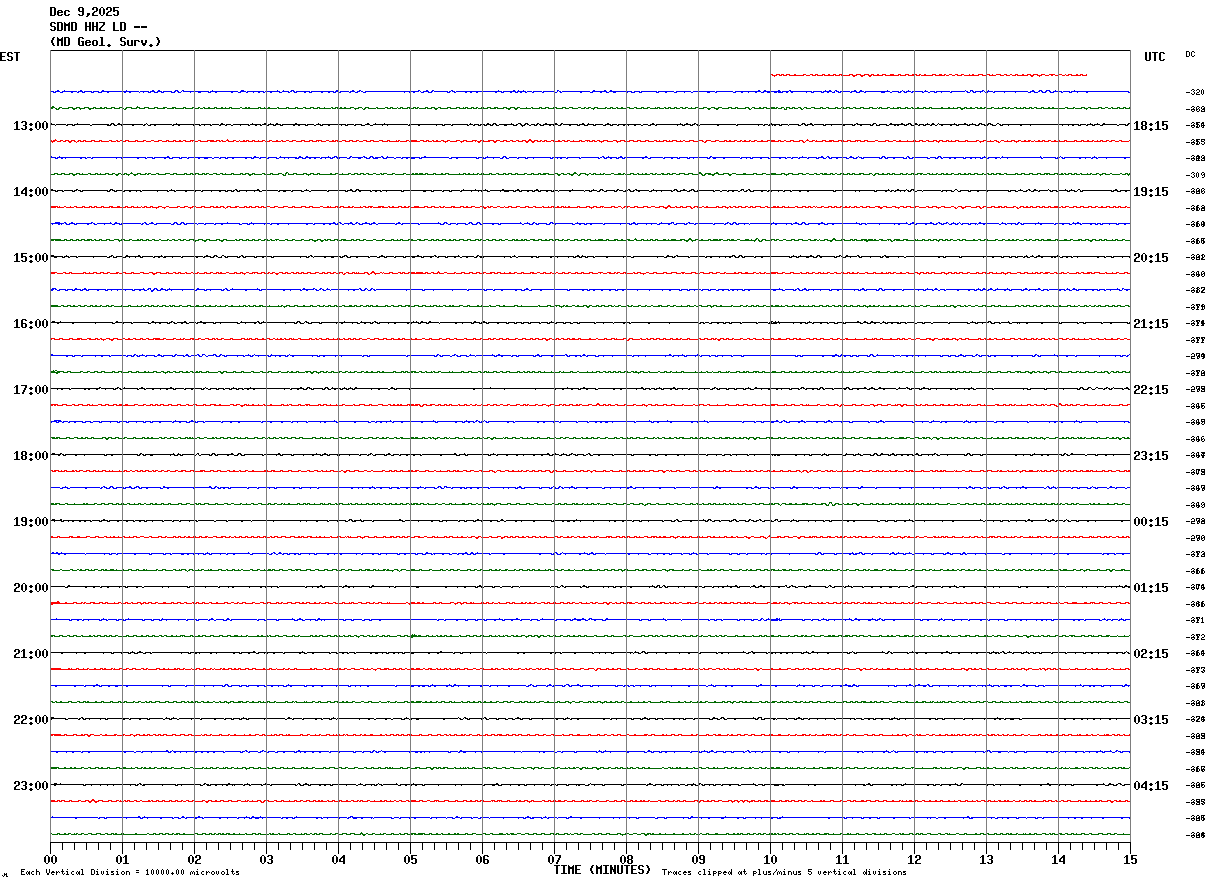Select the 23:00 EST row label

(x=31, y=786)
